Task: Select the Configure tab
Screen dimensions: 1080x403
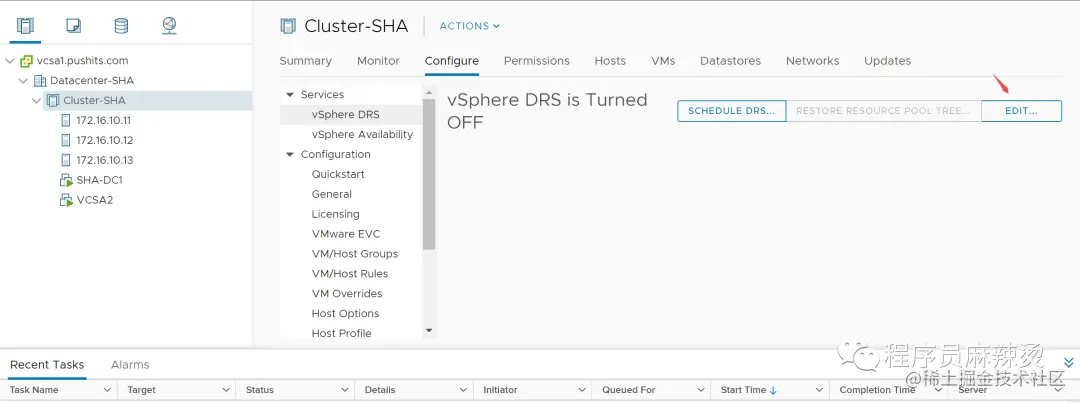Action: 452,61
